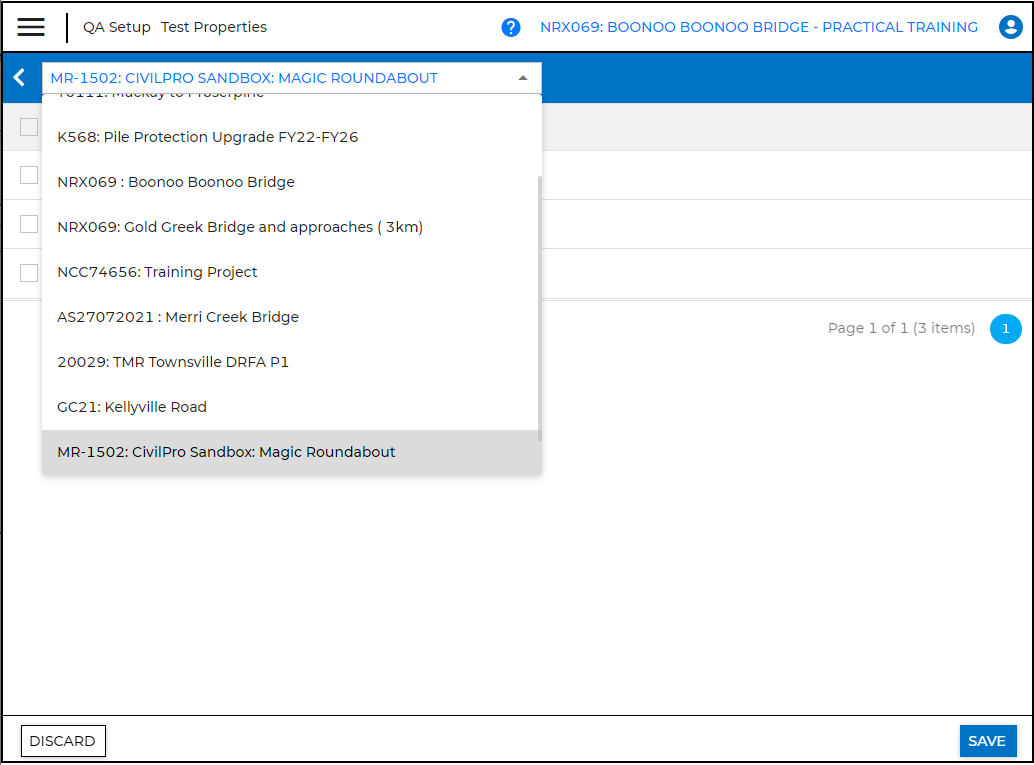Click the SAVE button
Screen dimensions: 1034x765
click(x=987, y=741)
